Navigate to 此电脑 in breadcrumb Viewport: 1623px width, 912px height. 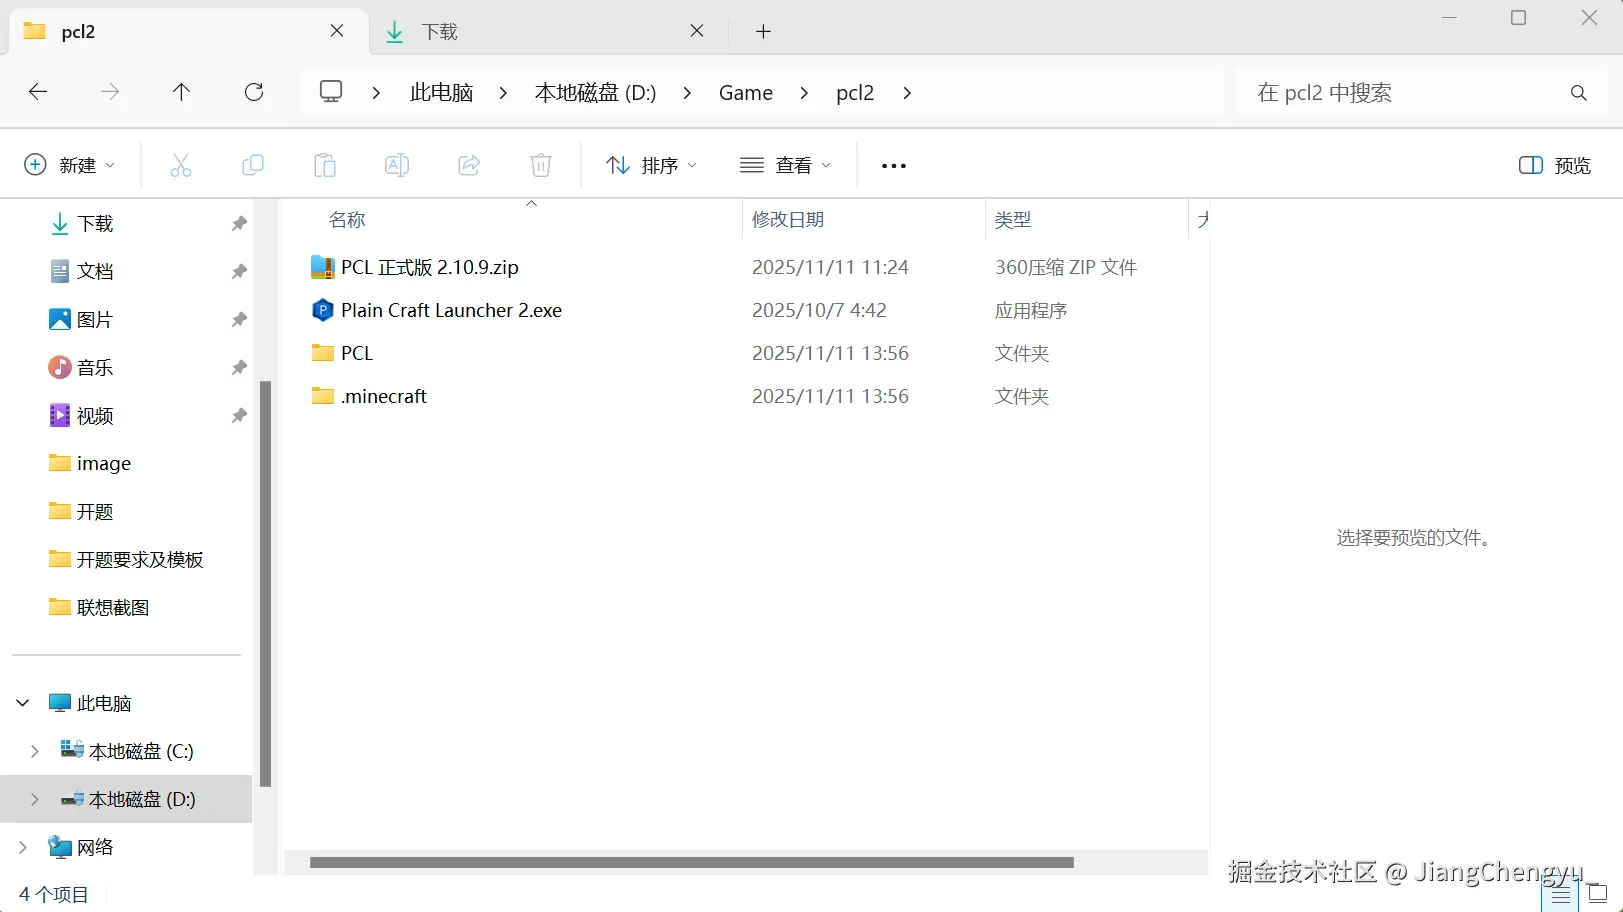coord(441,93)
